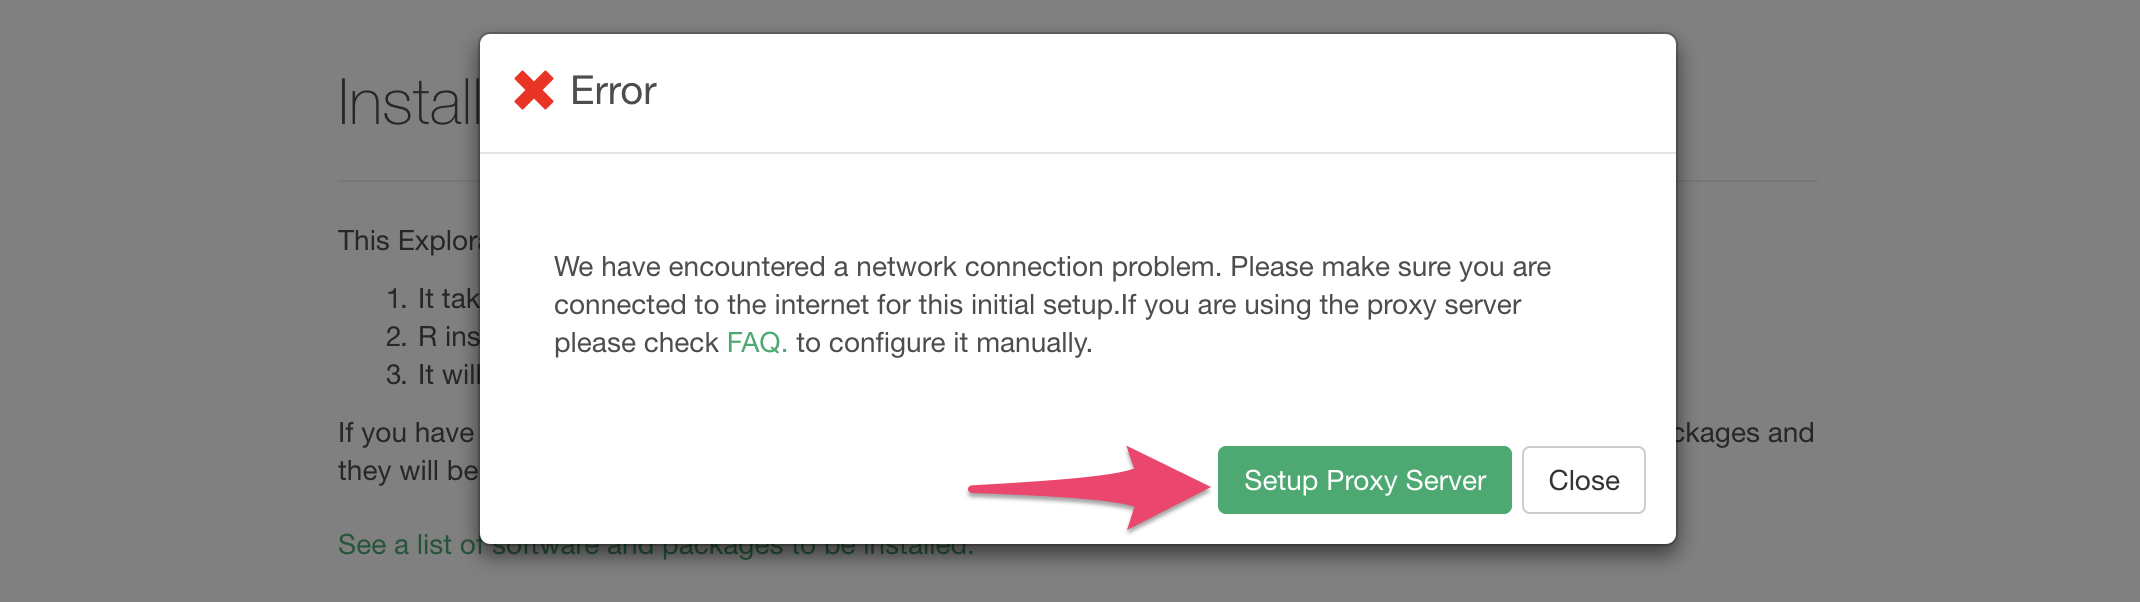Click "to configure it manually" text

pyautogui.click(x=944, y=343)
